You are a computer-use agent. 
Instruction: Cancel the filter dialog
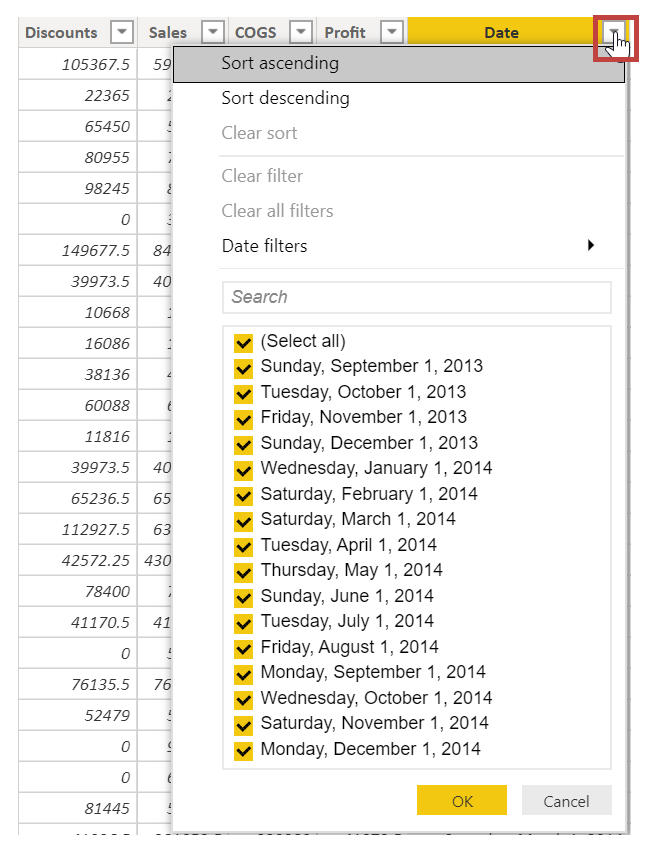click(567, 800)
